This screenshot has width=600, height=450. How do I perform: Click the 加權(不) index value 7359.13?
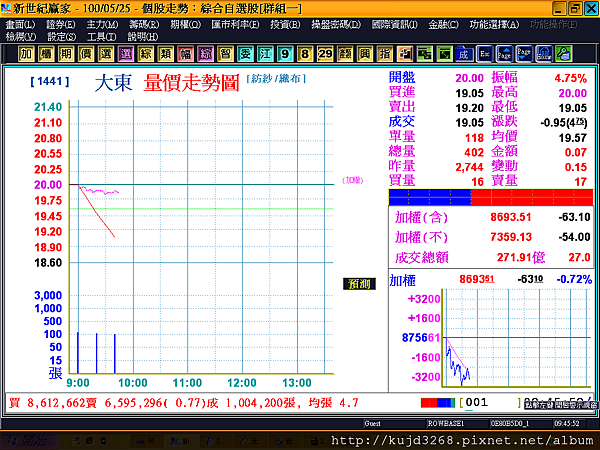[x=511, y=237]
